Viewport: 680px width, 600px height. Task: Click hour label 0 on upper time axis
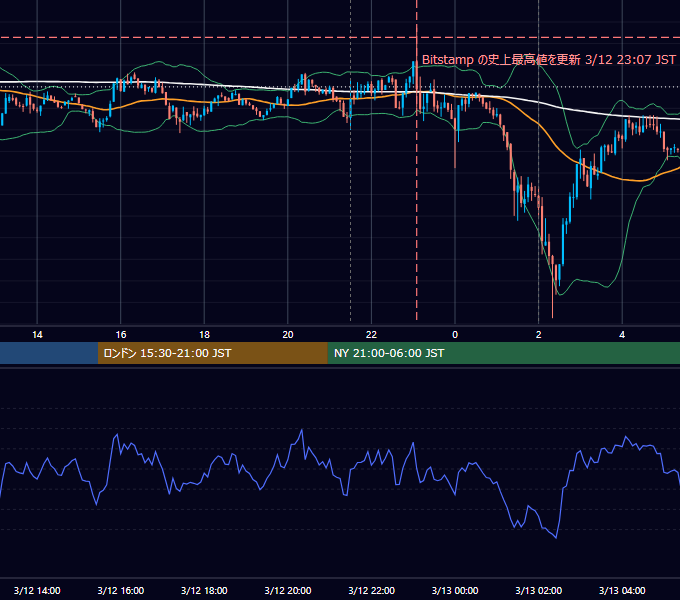point(455,335)
